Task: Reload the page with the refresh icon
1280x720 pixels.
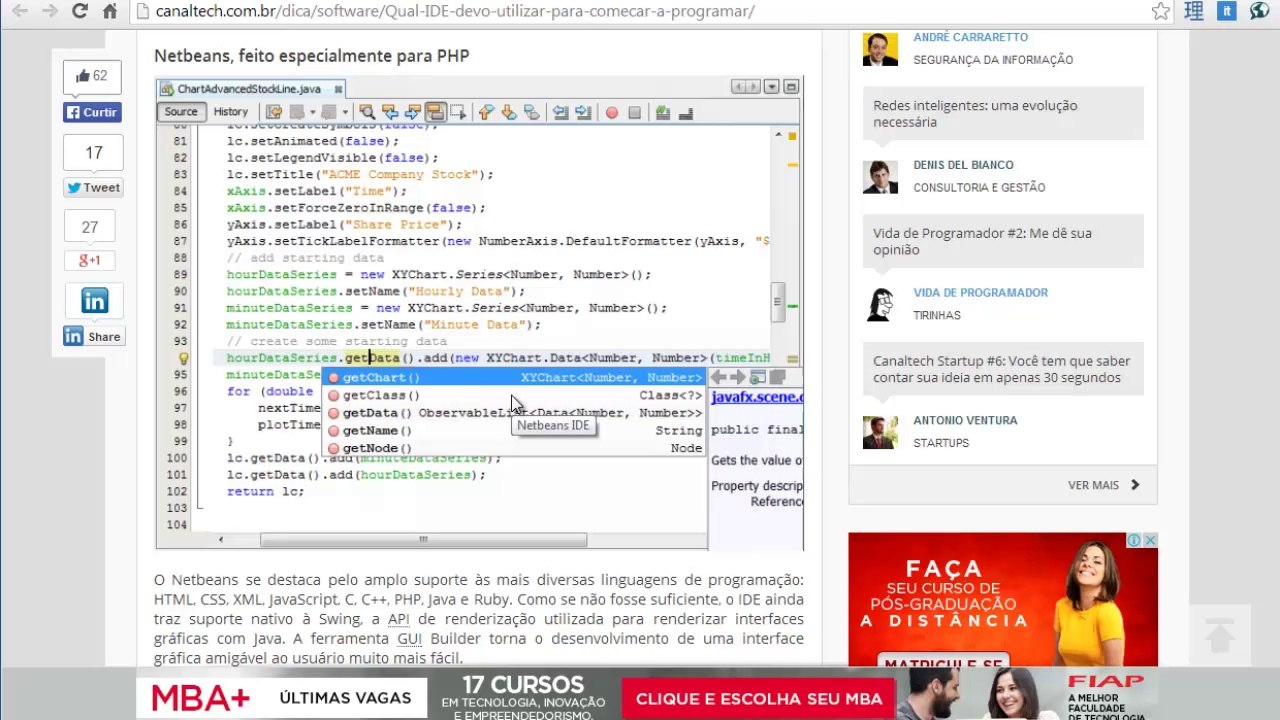Action: pyautogui.click(x=80, y=12)
